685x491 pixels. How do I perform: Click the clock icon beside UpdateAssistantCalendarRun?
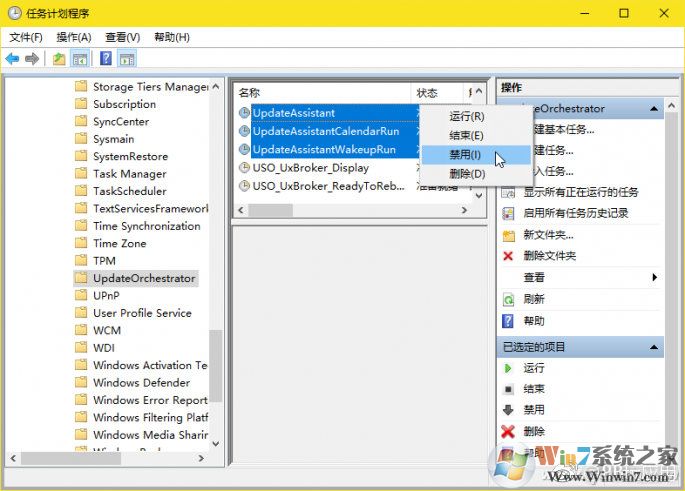coord(244,131)
